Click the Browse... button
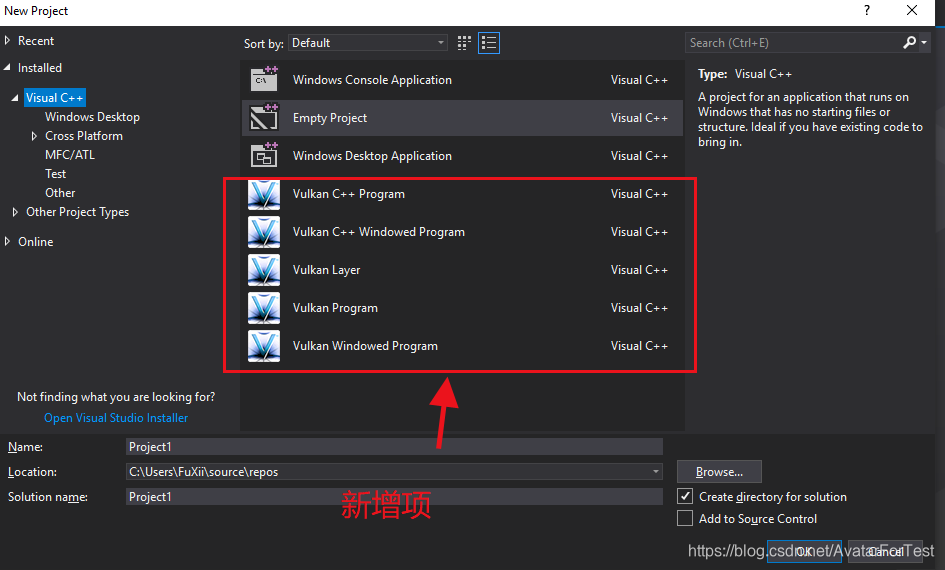Viewport: 945px width, 570px height. 719,472
